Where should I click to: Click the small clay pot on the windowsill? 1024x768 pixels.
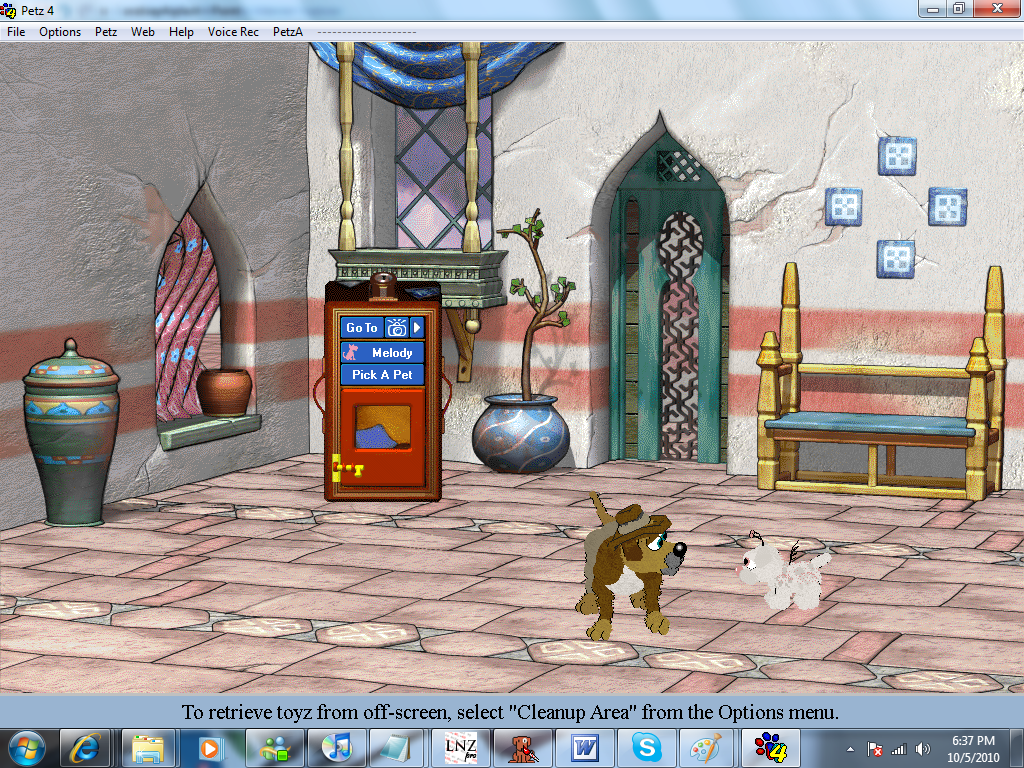click(x=224, y=392)
